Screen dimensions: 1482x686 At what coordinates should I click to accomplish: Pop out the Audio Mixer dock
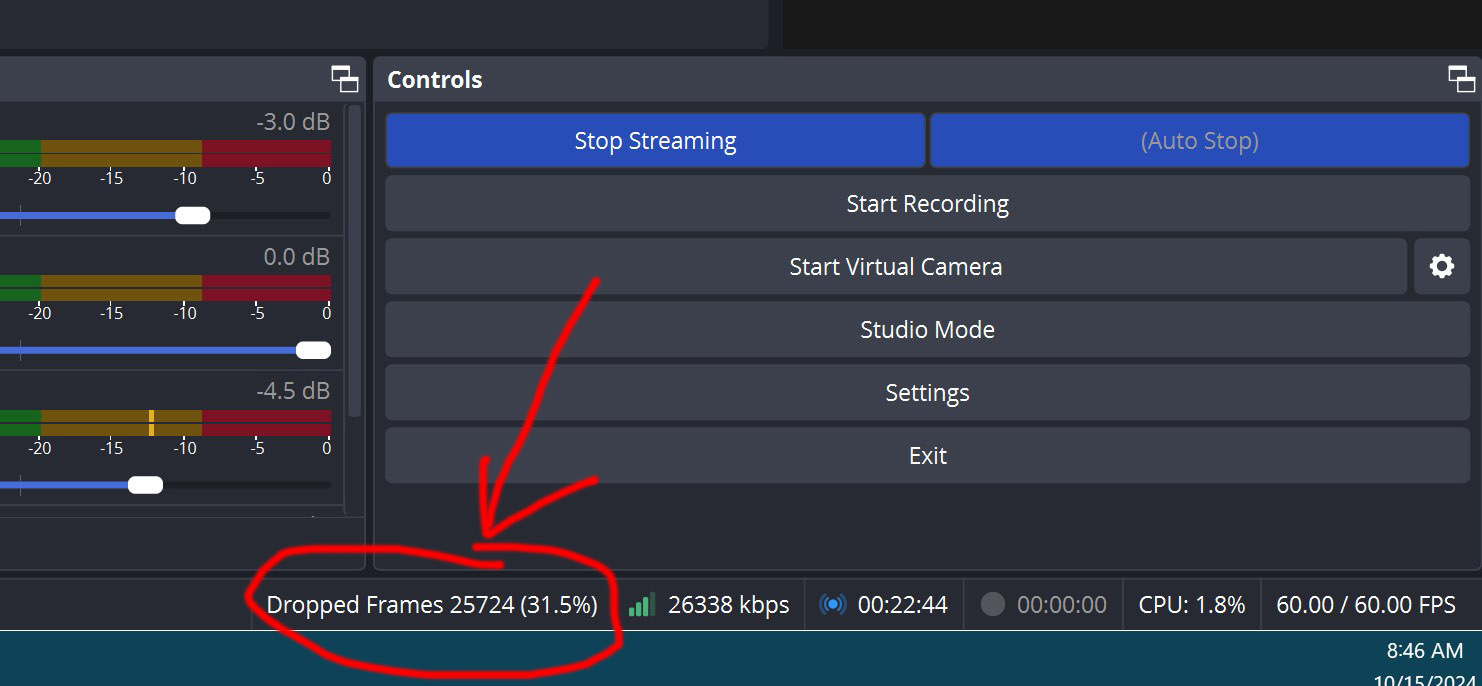[344, 79]
